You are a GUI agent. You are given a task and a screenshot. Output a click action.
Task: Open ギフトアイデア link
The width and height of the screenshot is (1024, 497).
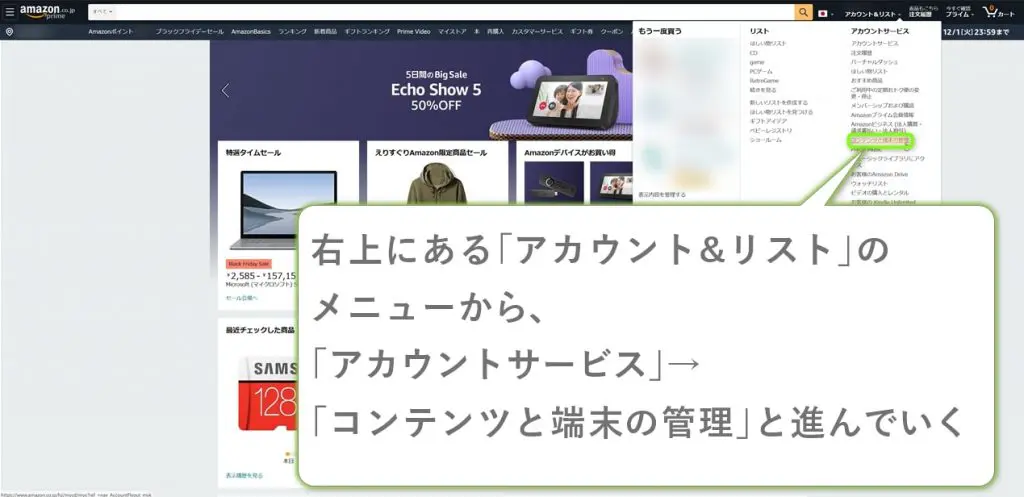(768, 121)
